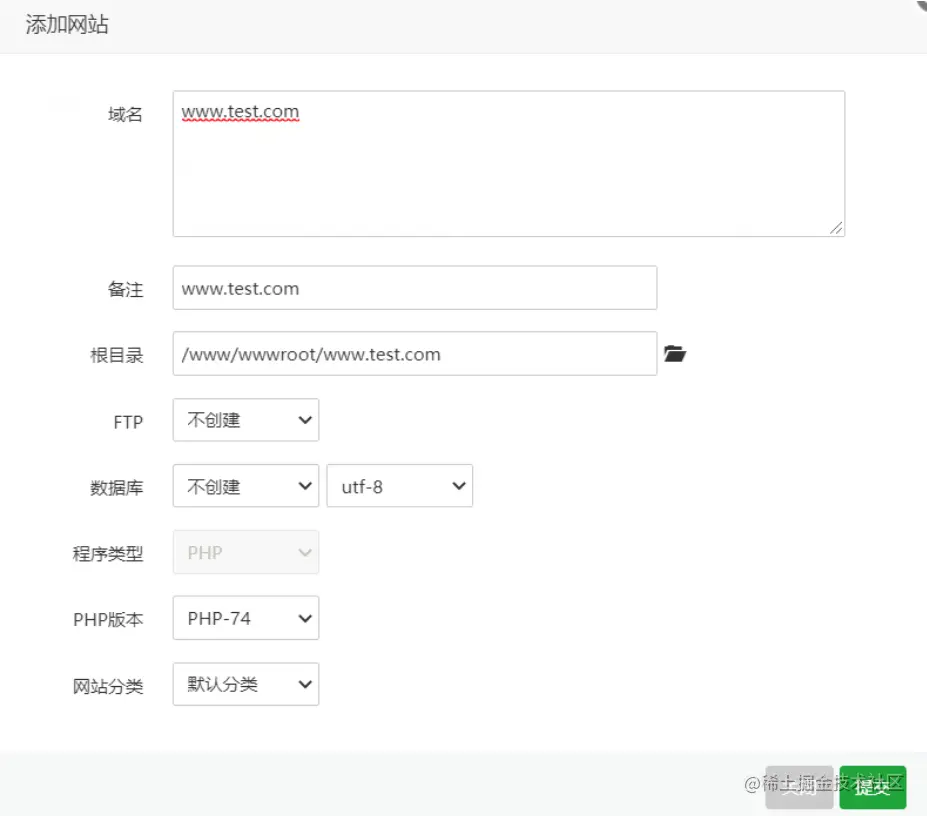927x816 pixels.
Task: Click the gray cancel button beside 提交
Action: [x=799, y=787]
